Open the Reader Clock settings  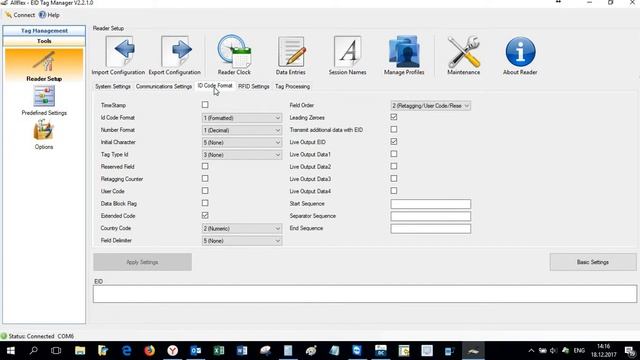click(234, 56)
